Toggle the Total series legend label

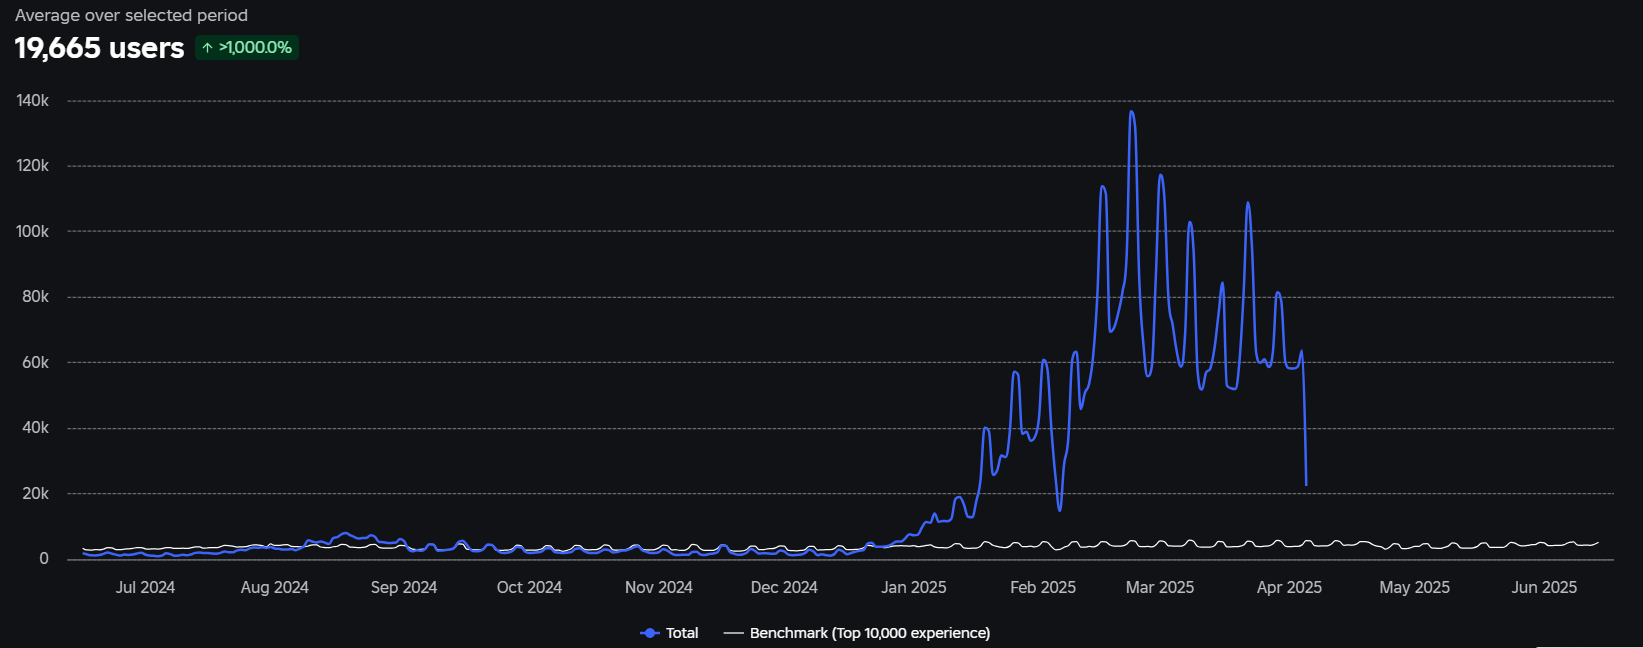(x=682, y=633)
